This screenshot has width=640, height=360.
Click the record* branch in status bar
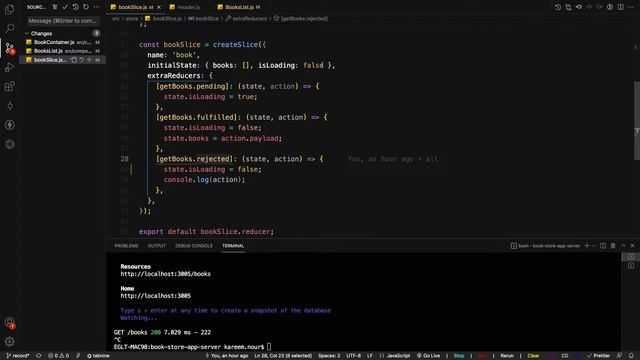point(18,356)
